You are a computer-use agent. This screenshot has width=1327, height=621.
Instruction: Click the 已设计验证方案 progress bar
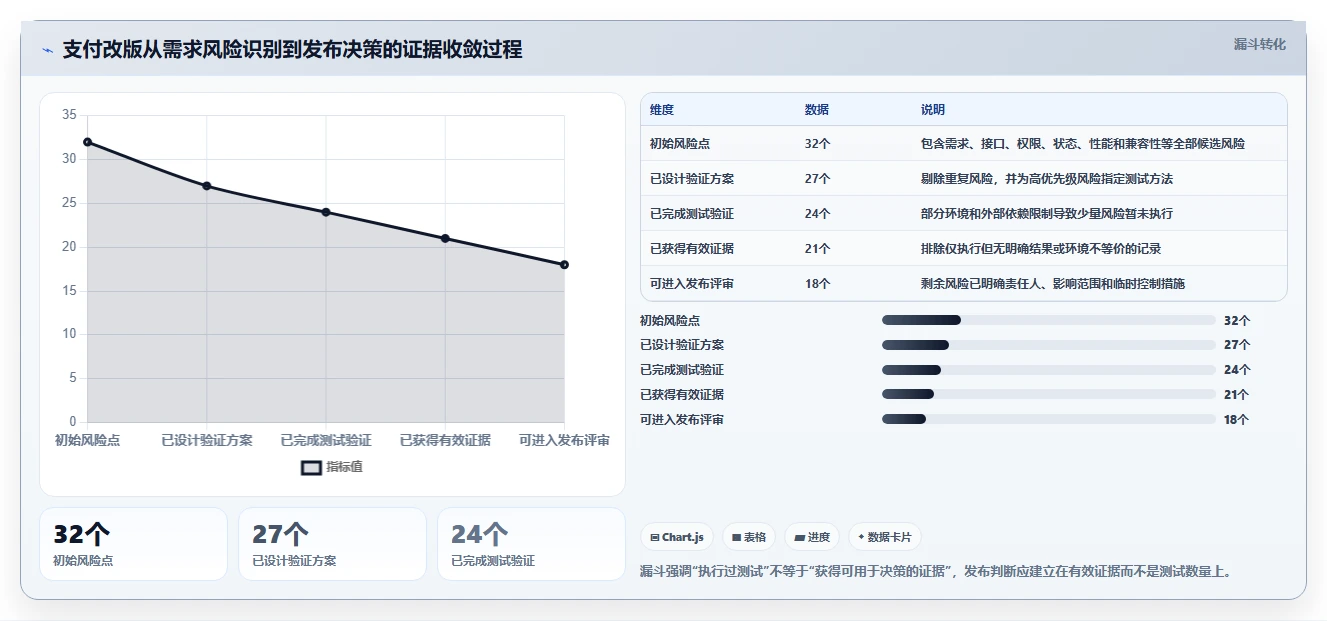[1049, 345]
